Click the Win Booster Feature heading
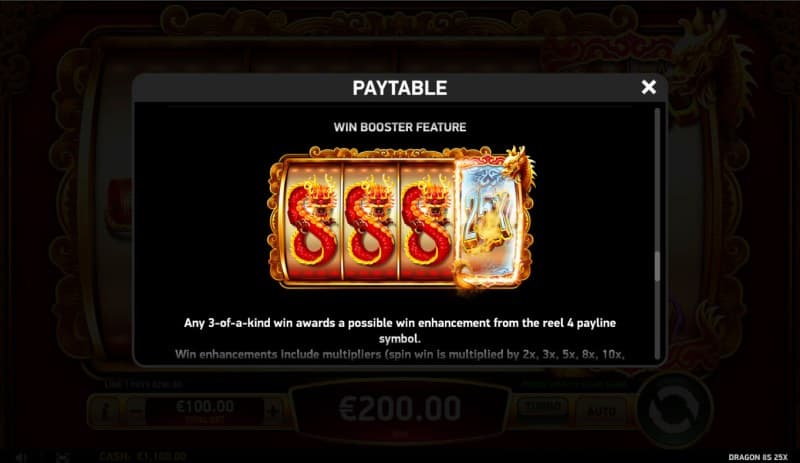 coord(400,127)
